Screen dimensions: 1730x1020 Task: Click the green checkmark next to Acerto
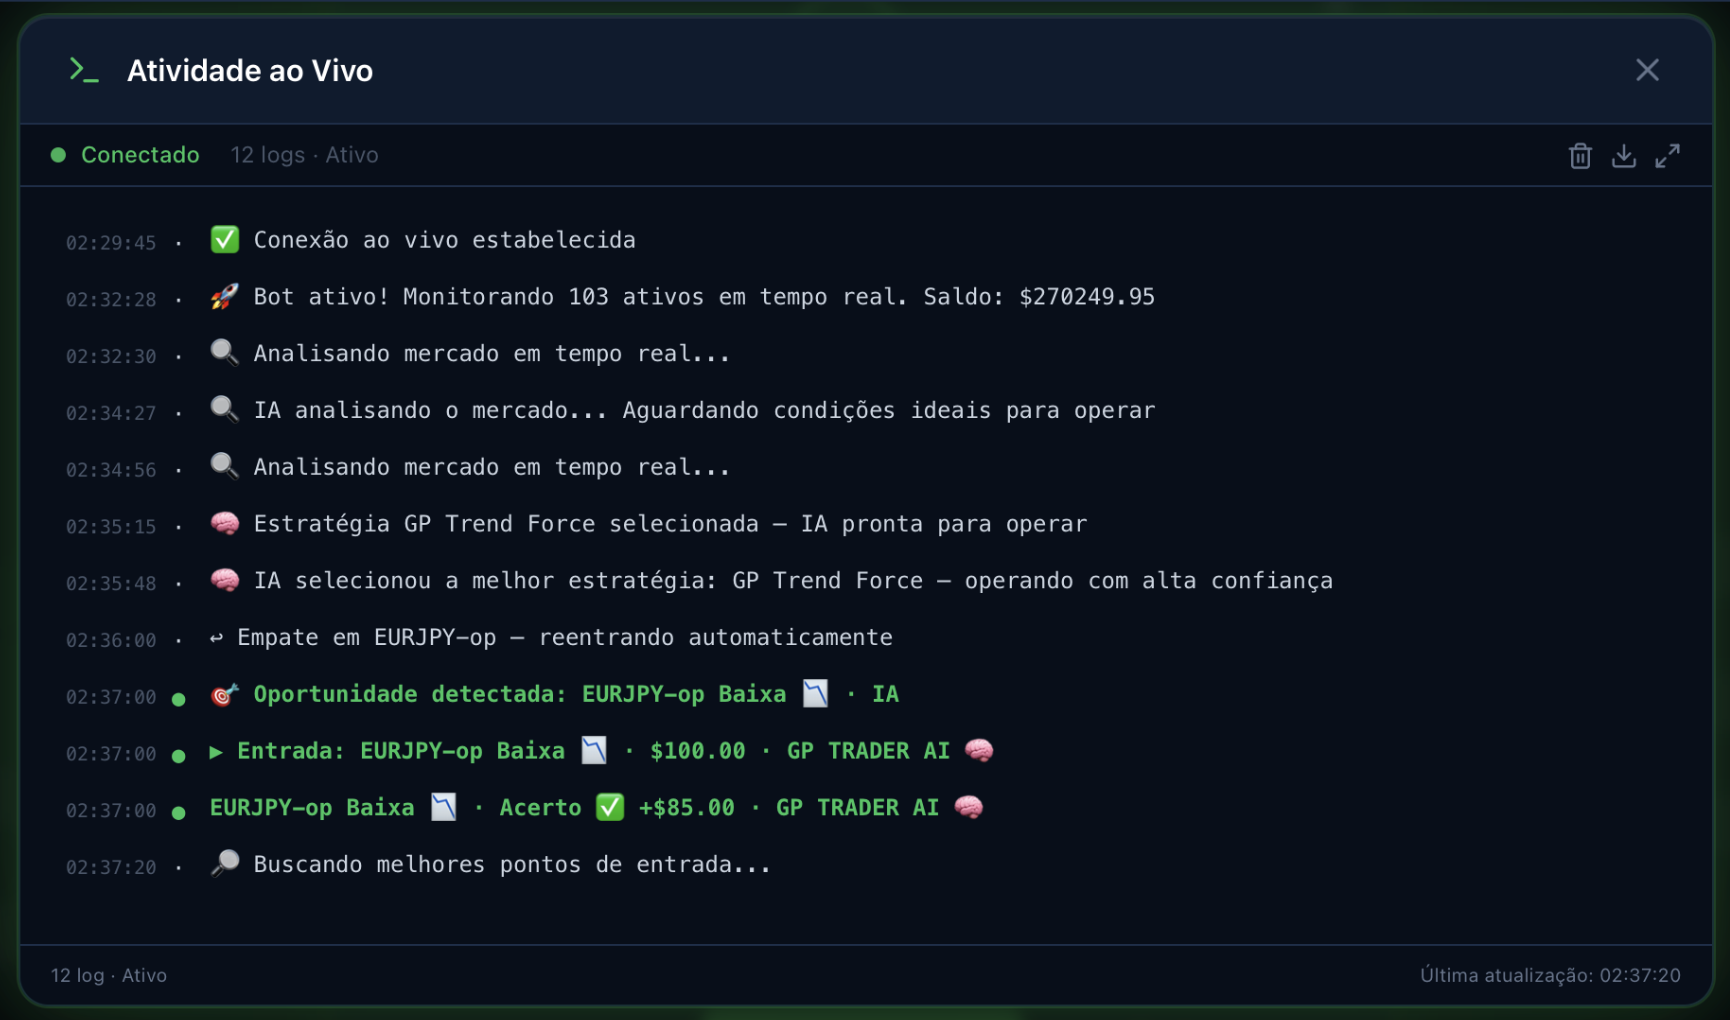tap(610, 807)
